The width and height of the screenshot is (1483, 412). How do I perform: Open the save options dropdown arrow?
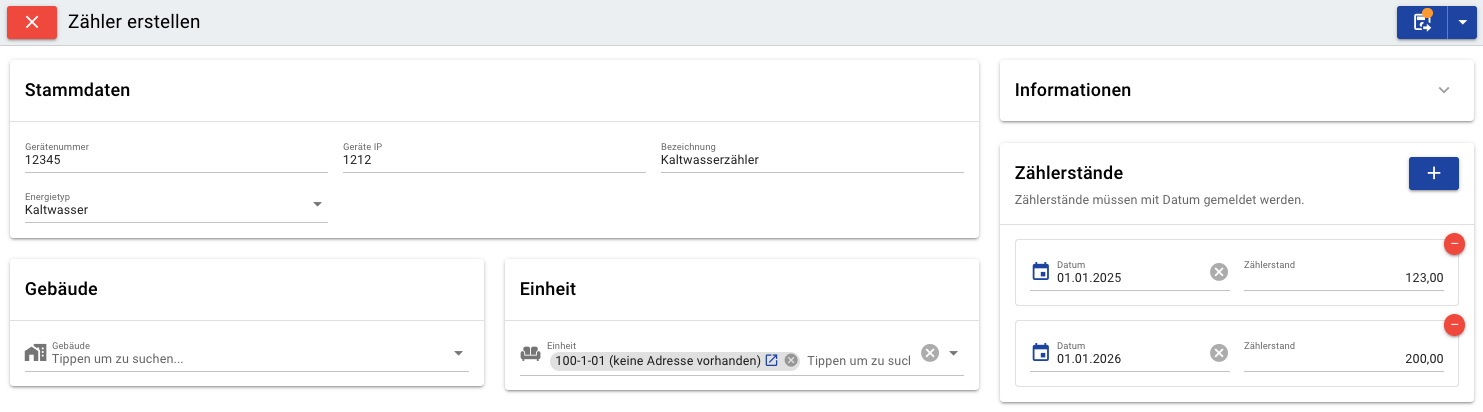tap(1461, 22)
